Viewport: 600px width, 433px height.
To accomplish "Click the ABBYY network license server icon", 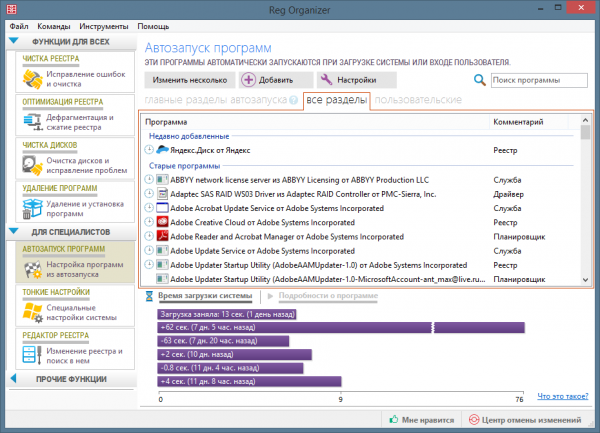I will pyautogui.click(x=162, y=179).
